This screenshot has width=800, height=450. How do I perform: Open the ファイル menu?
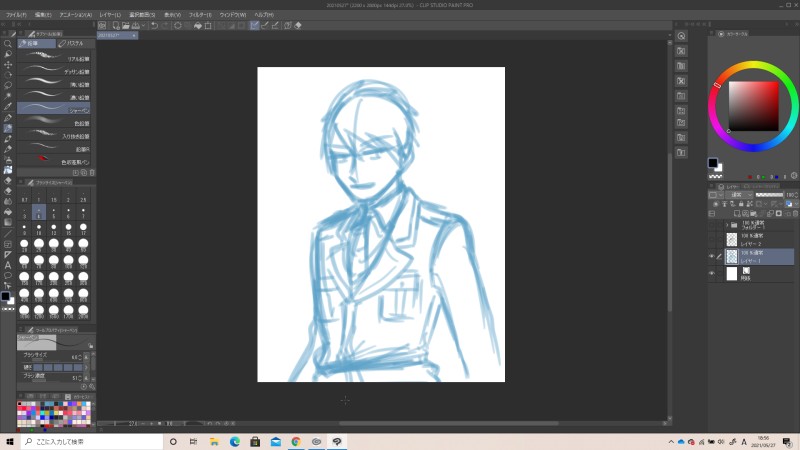click(x=16, y=15)
